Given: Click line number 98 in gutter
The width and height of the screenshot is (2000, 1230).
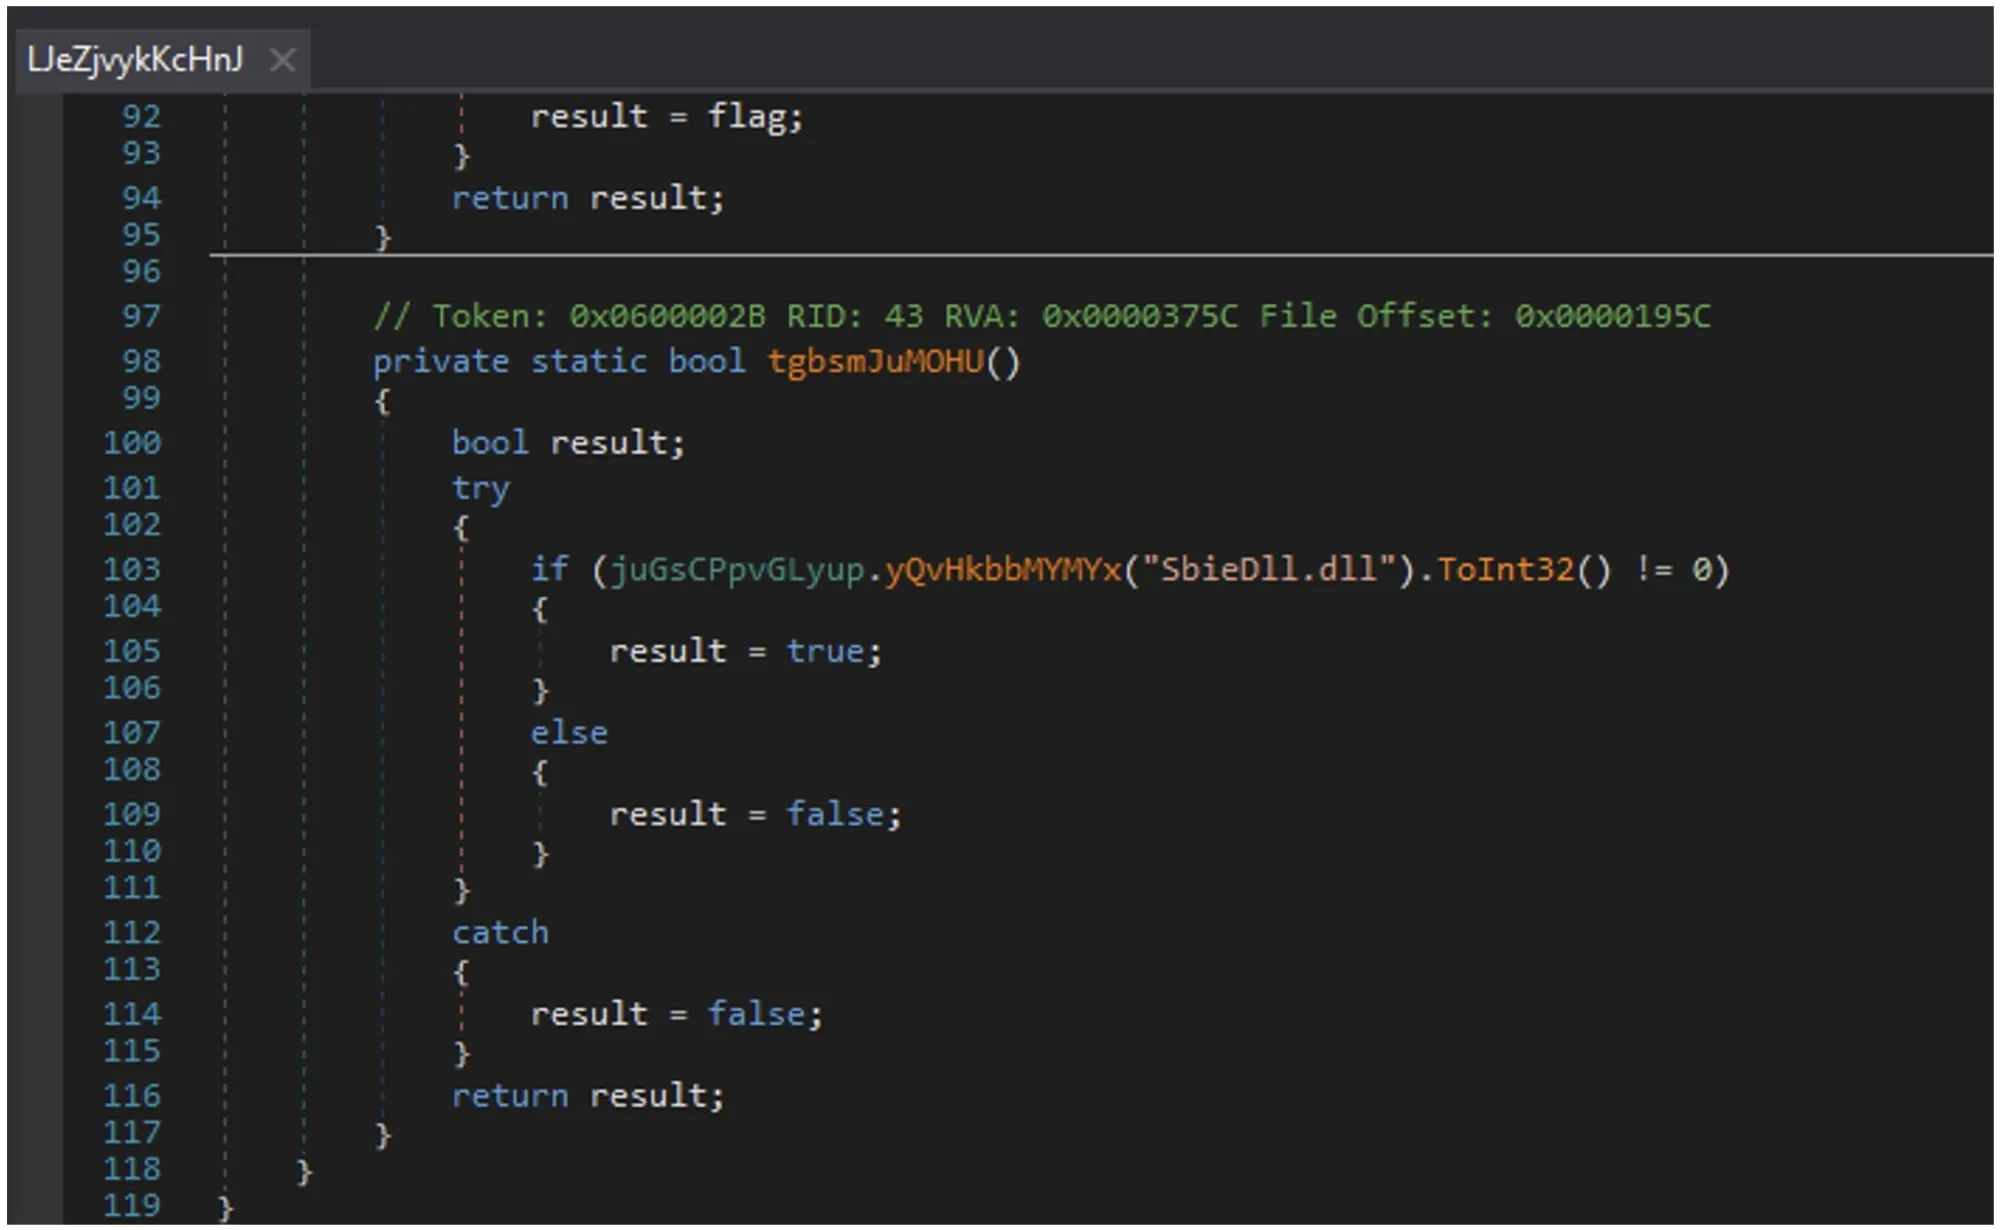Looking at the screenshot, I should pos(141,361).
